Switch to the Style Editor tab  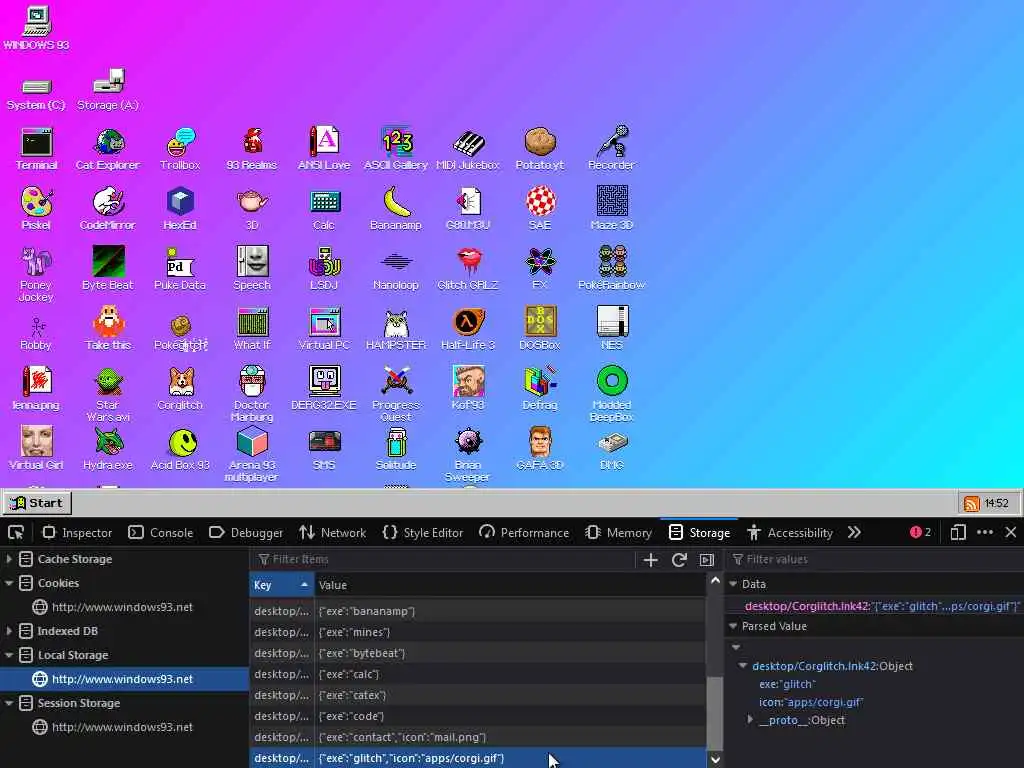pyautogui.click(x=423, y=533)
